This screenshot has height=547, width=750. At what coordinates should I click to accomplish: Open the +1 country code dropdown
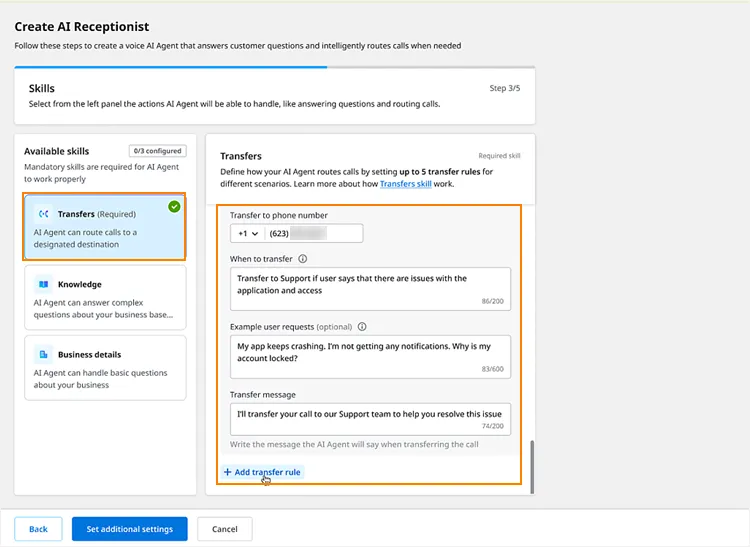tap(248, 233)
